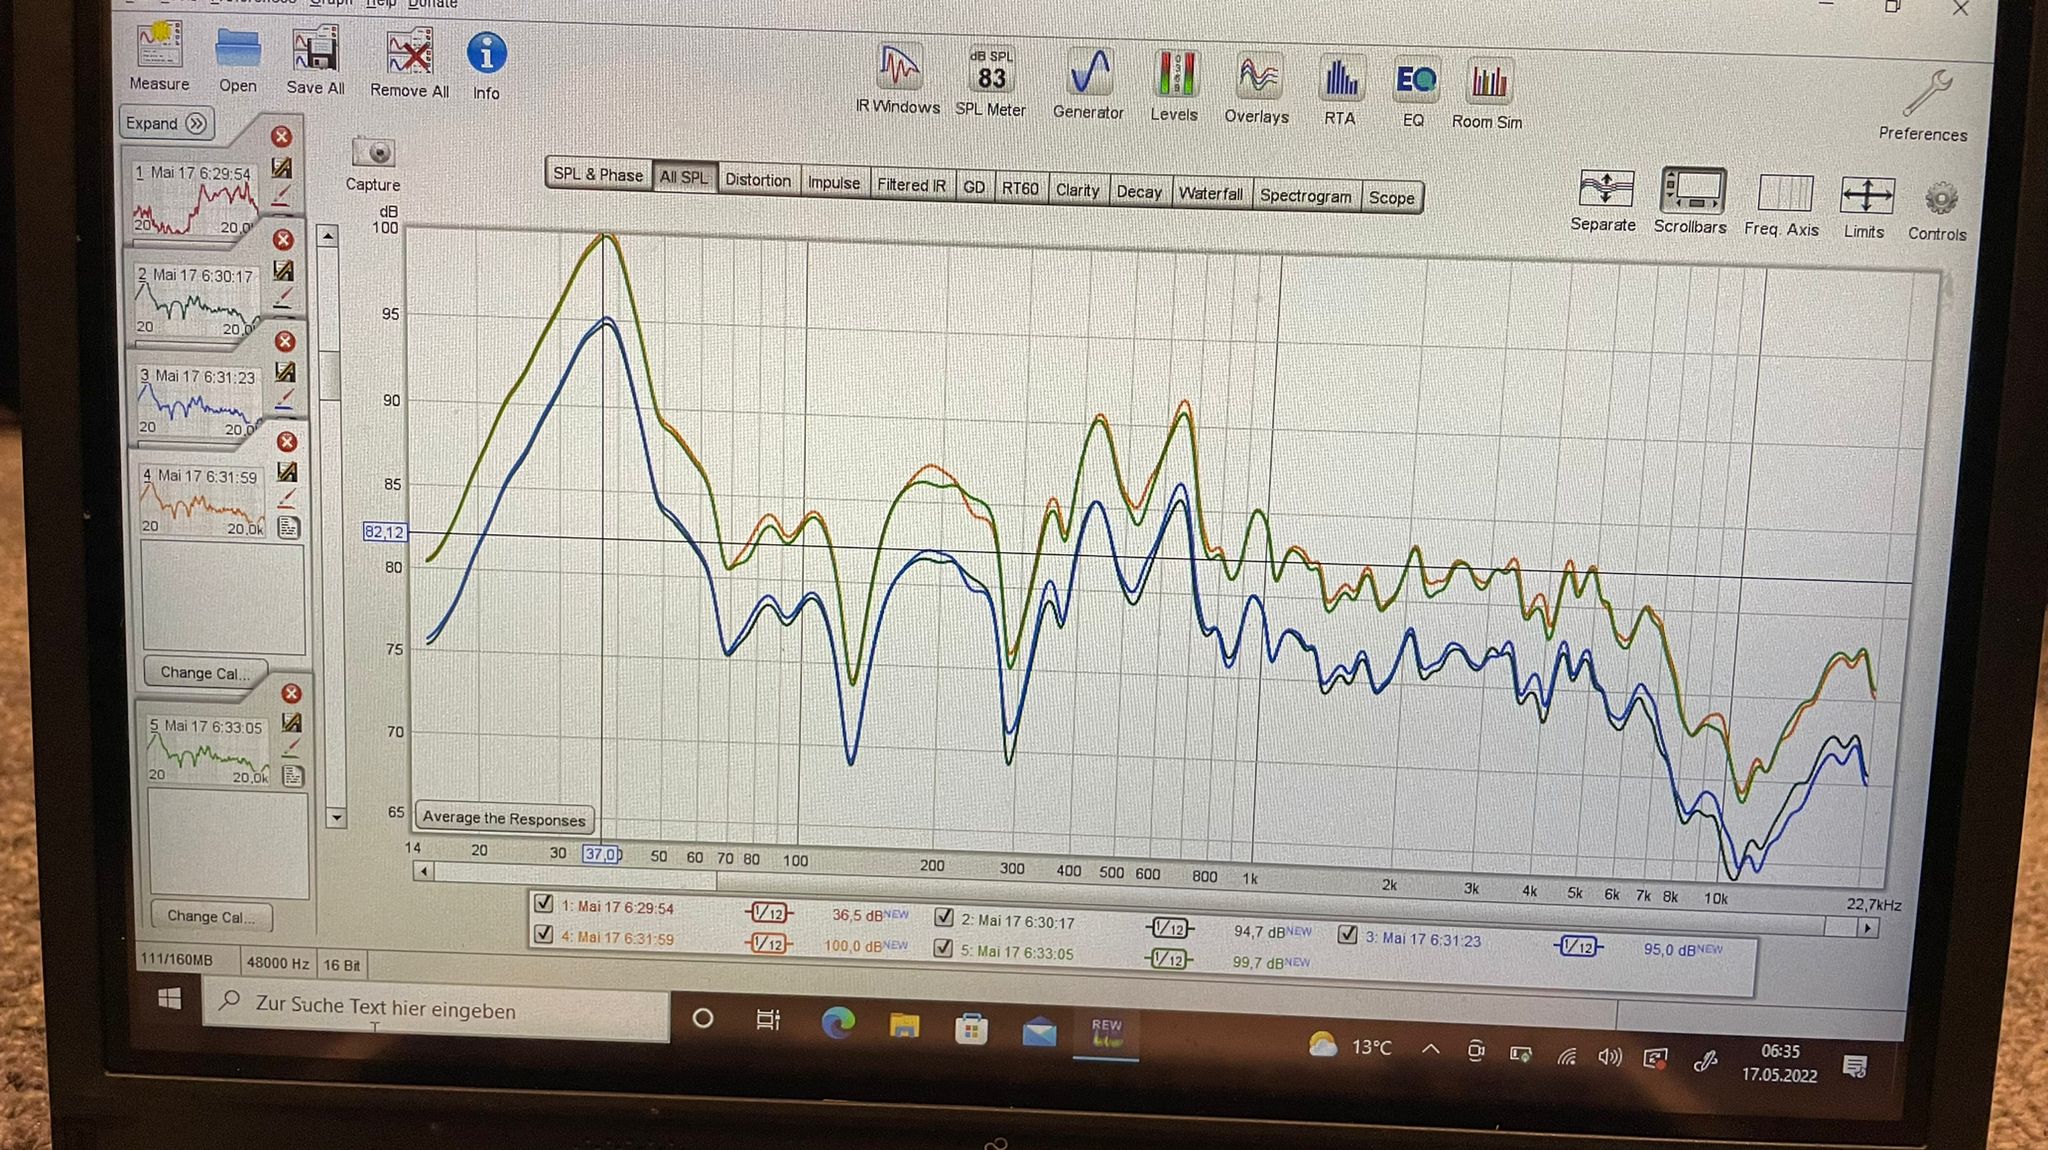Click the first Change Cal button
The height and width of the screenshot is (1150, 2048).
pos(205,672)
